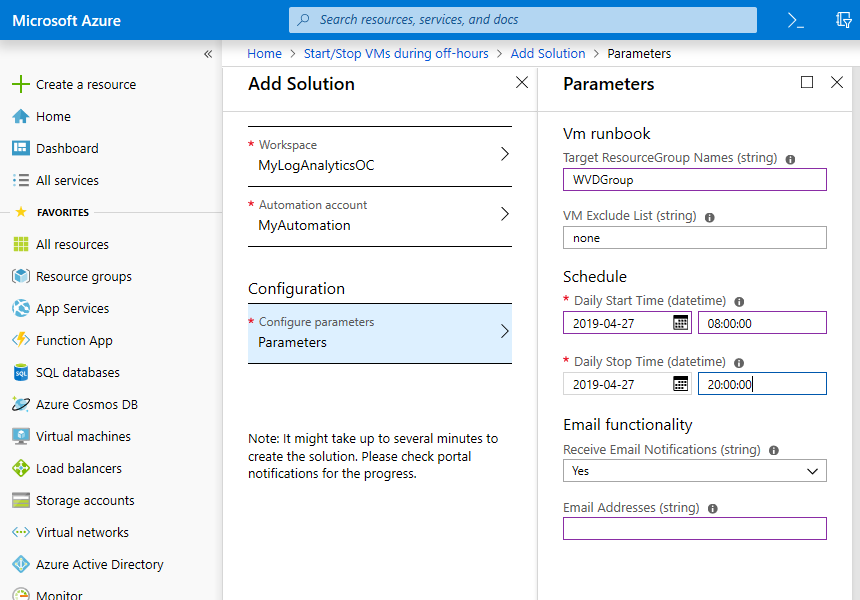The image size is (860, 600).
Task: Click the Storage accounts icon
Action: 21,500
